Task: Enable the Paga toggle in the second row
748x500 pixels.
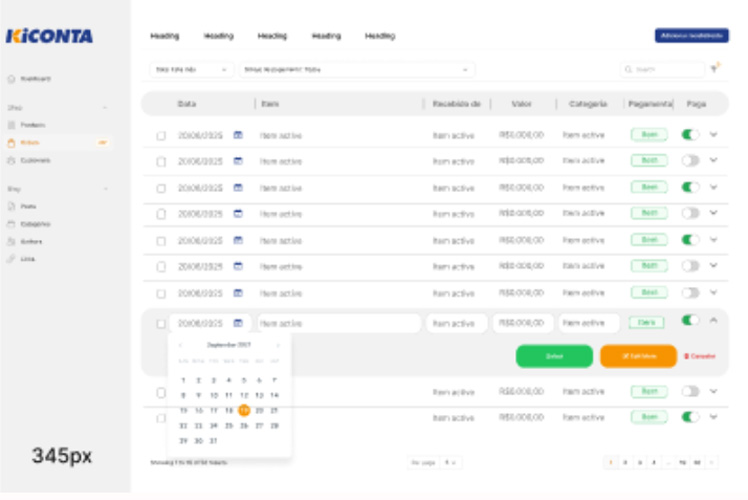Action: (x=690, y=160)
